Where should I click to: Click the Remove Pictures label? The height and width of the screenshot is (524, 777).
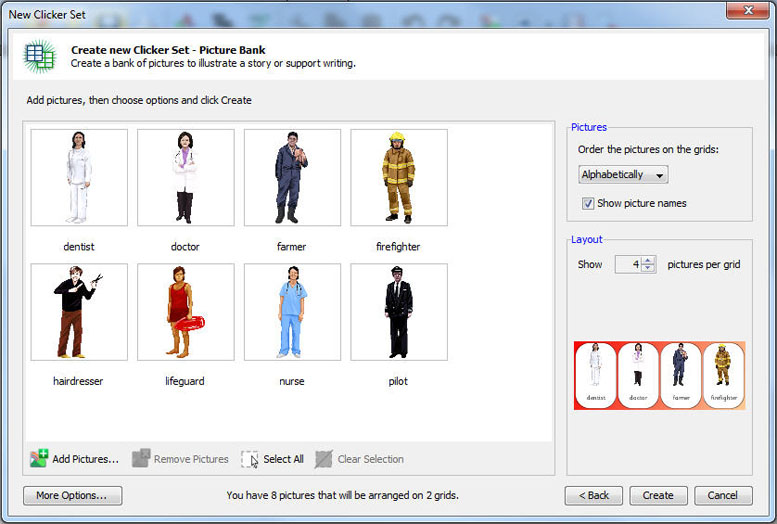pyautogui.click(x=191, y=459)
